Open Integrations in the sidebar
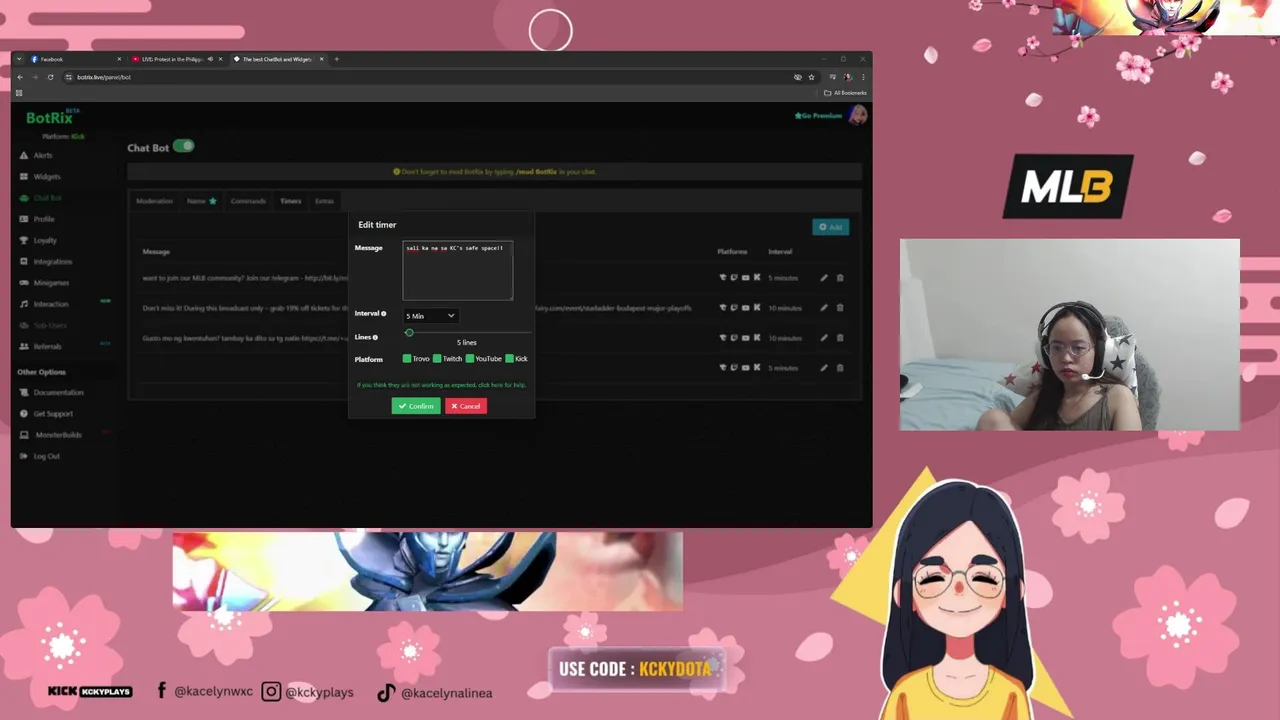The width and height of the screenshot is (1280, 720). pos(46,261)
